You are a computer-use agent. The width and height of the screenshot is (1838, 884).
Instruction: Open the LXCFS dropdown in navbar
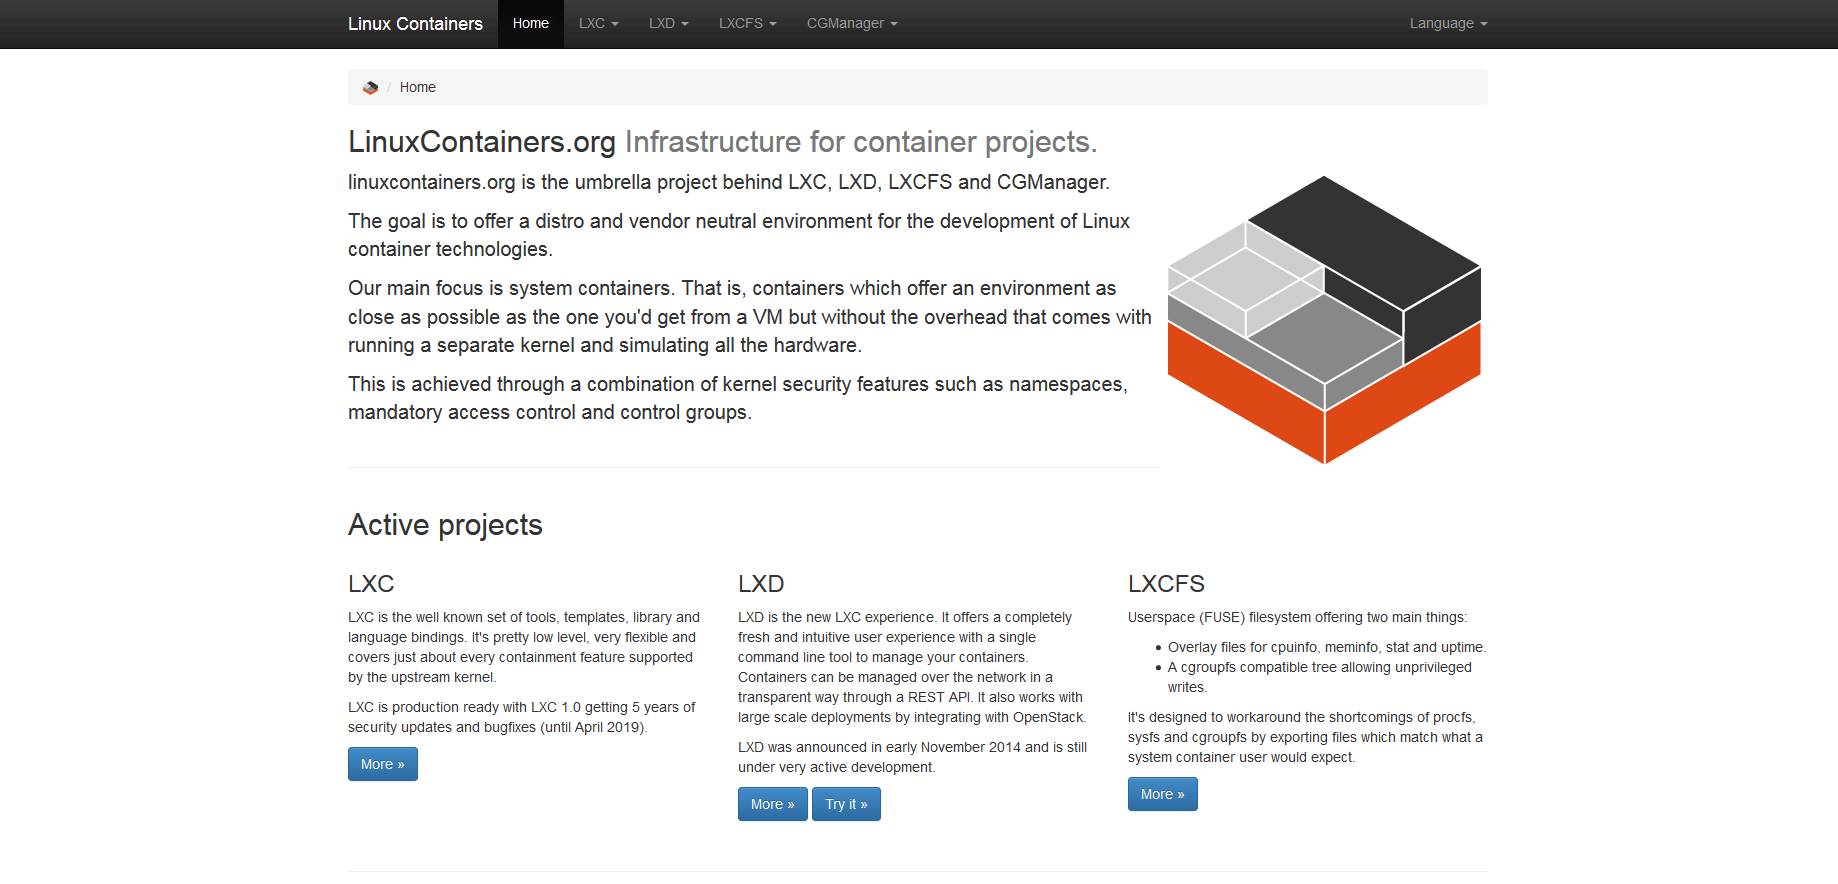747,23
